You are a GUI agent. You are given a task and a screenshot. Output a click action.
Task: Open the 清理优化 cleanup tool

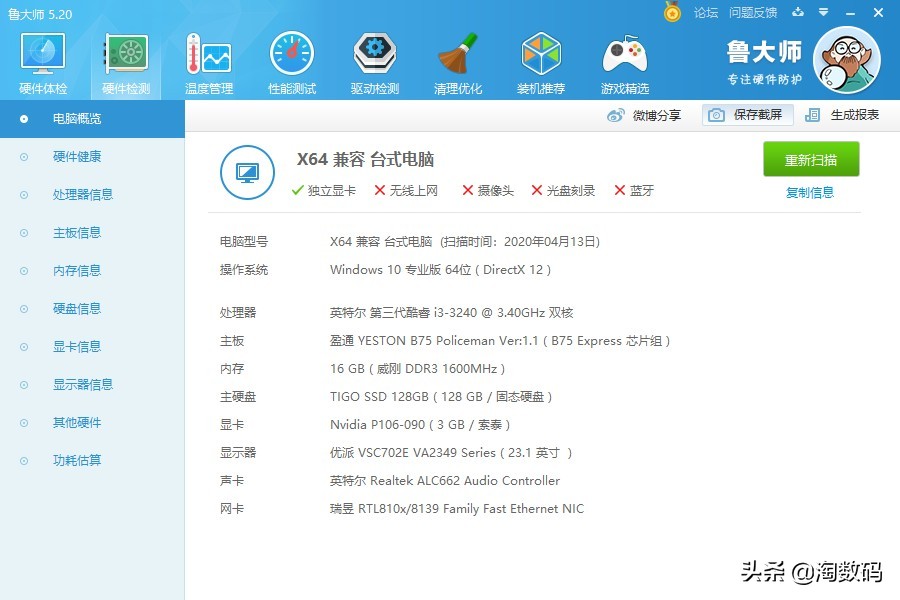(x=457, y=60)
